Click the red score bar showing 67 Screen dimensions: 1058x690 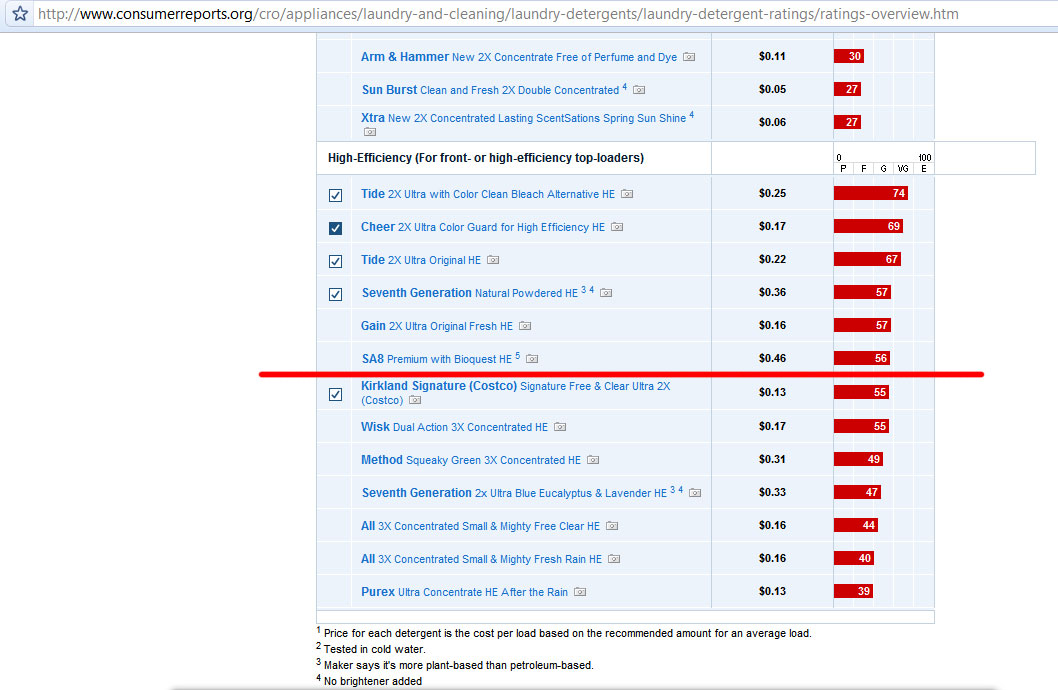pos(868,260)
